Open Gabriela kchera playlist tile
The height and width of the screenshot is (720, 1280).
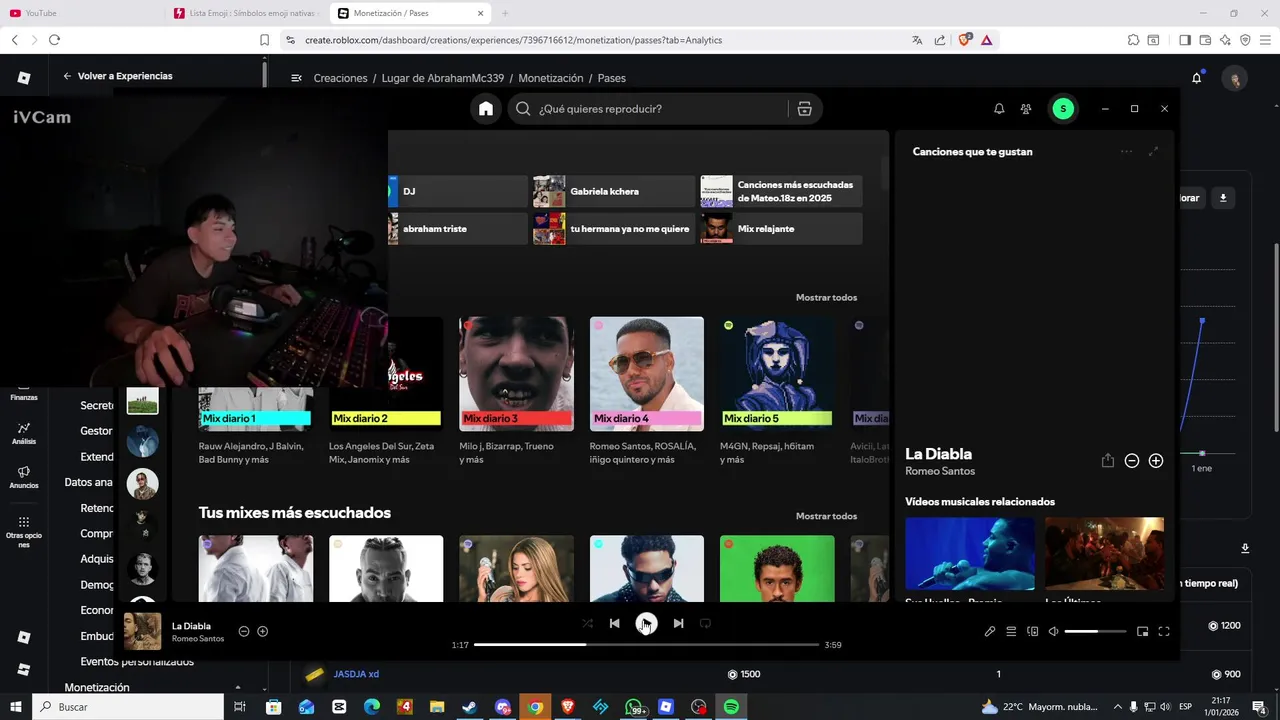tap(614, 191)
